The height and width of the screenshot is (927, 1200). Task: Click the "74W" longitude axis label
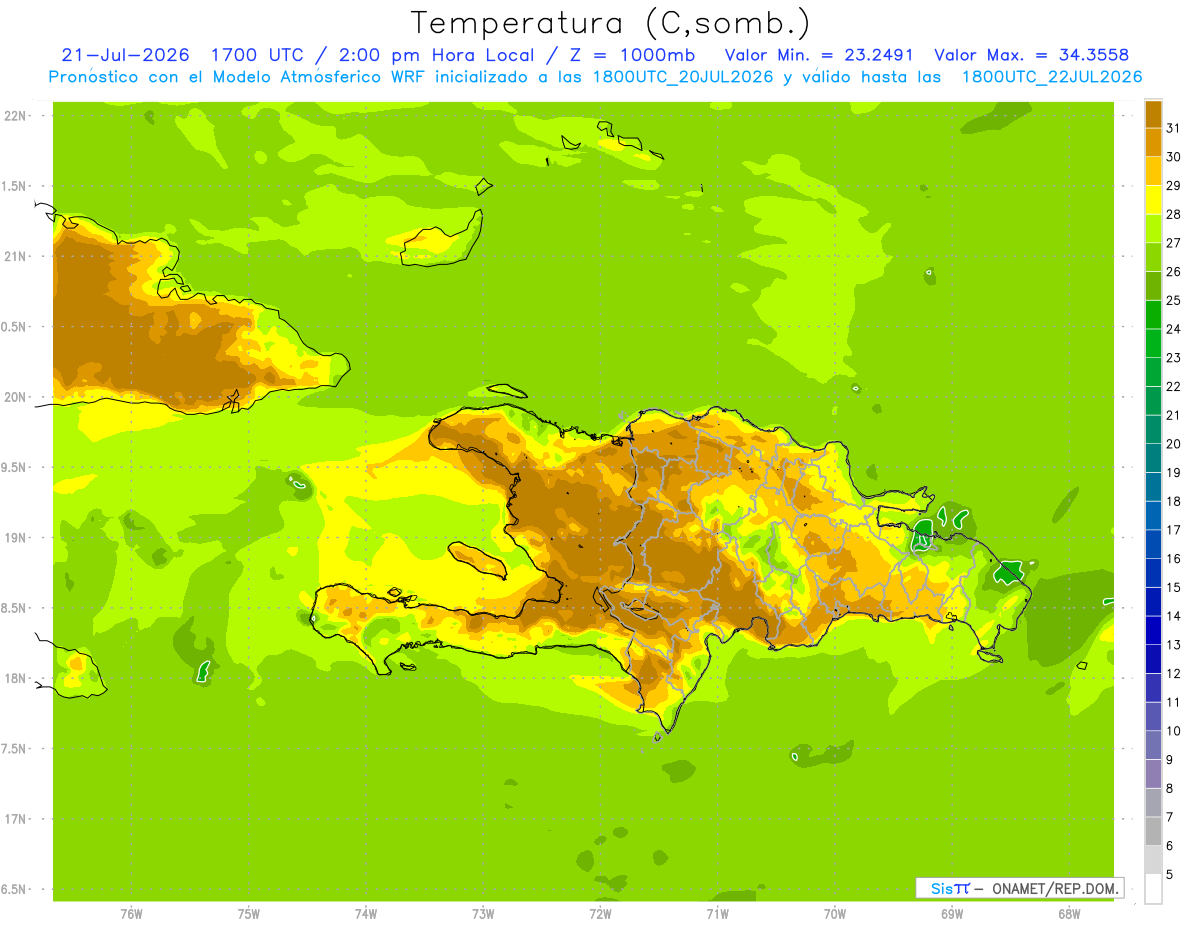tap(366, 914)
